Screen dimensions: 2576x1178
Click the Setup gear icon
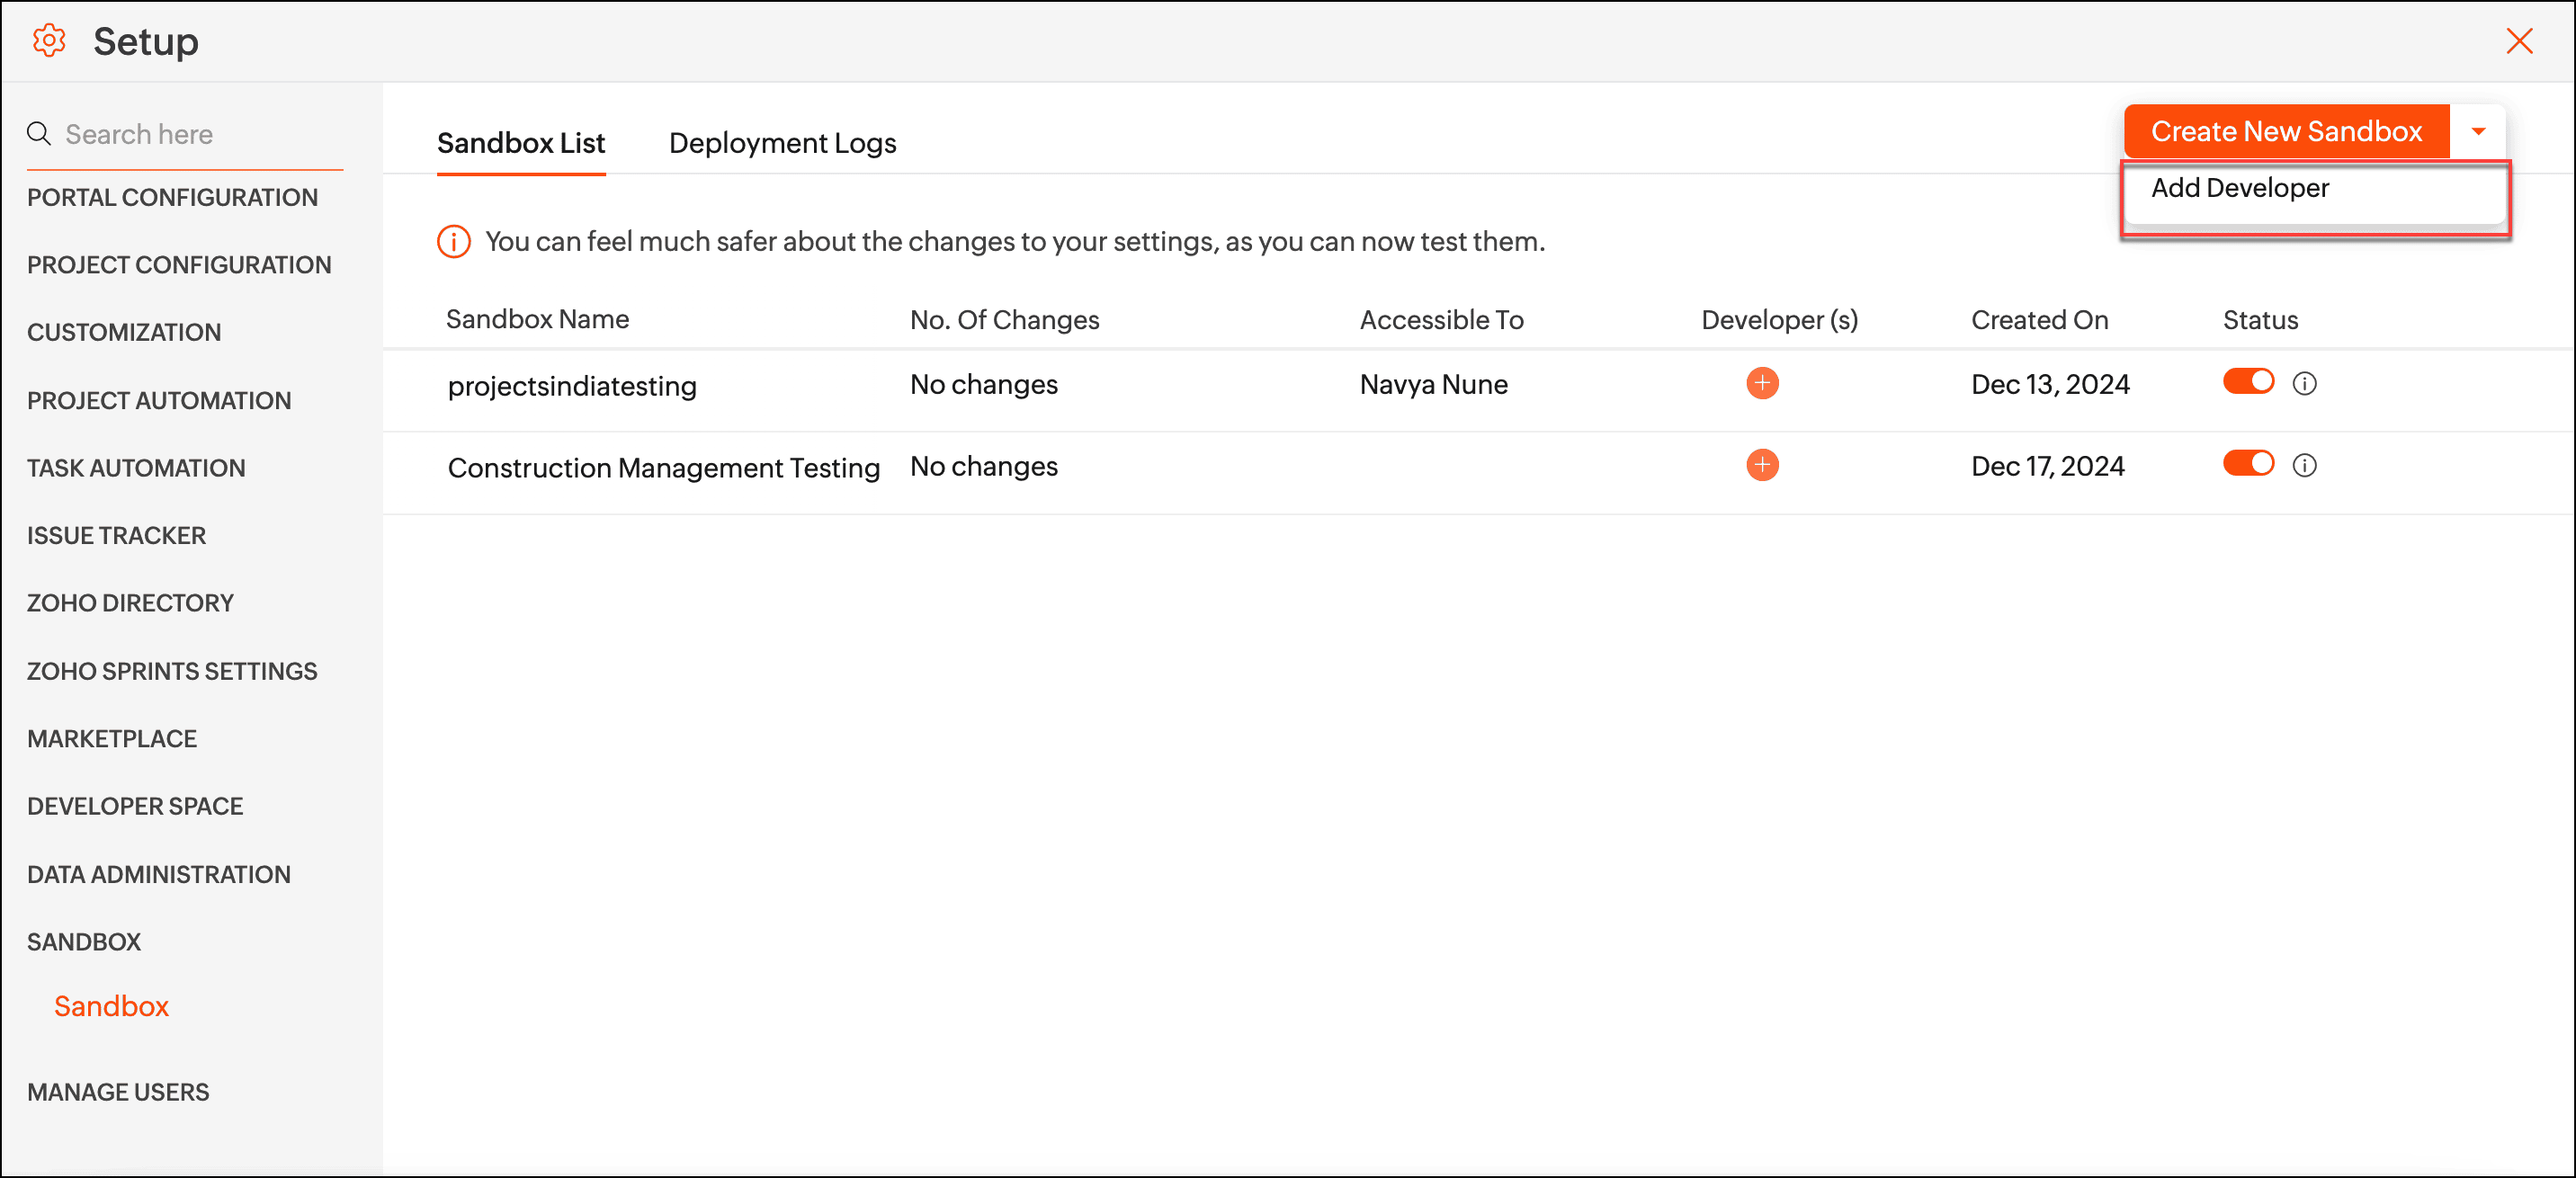49,41
